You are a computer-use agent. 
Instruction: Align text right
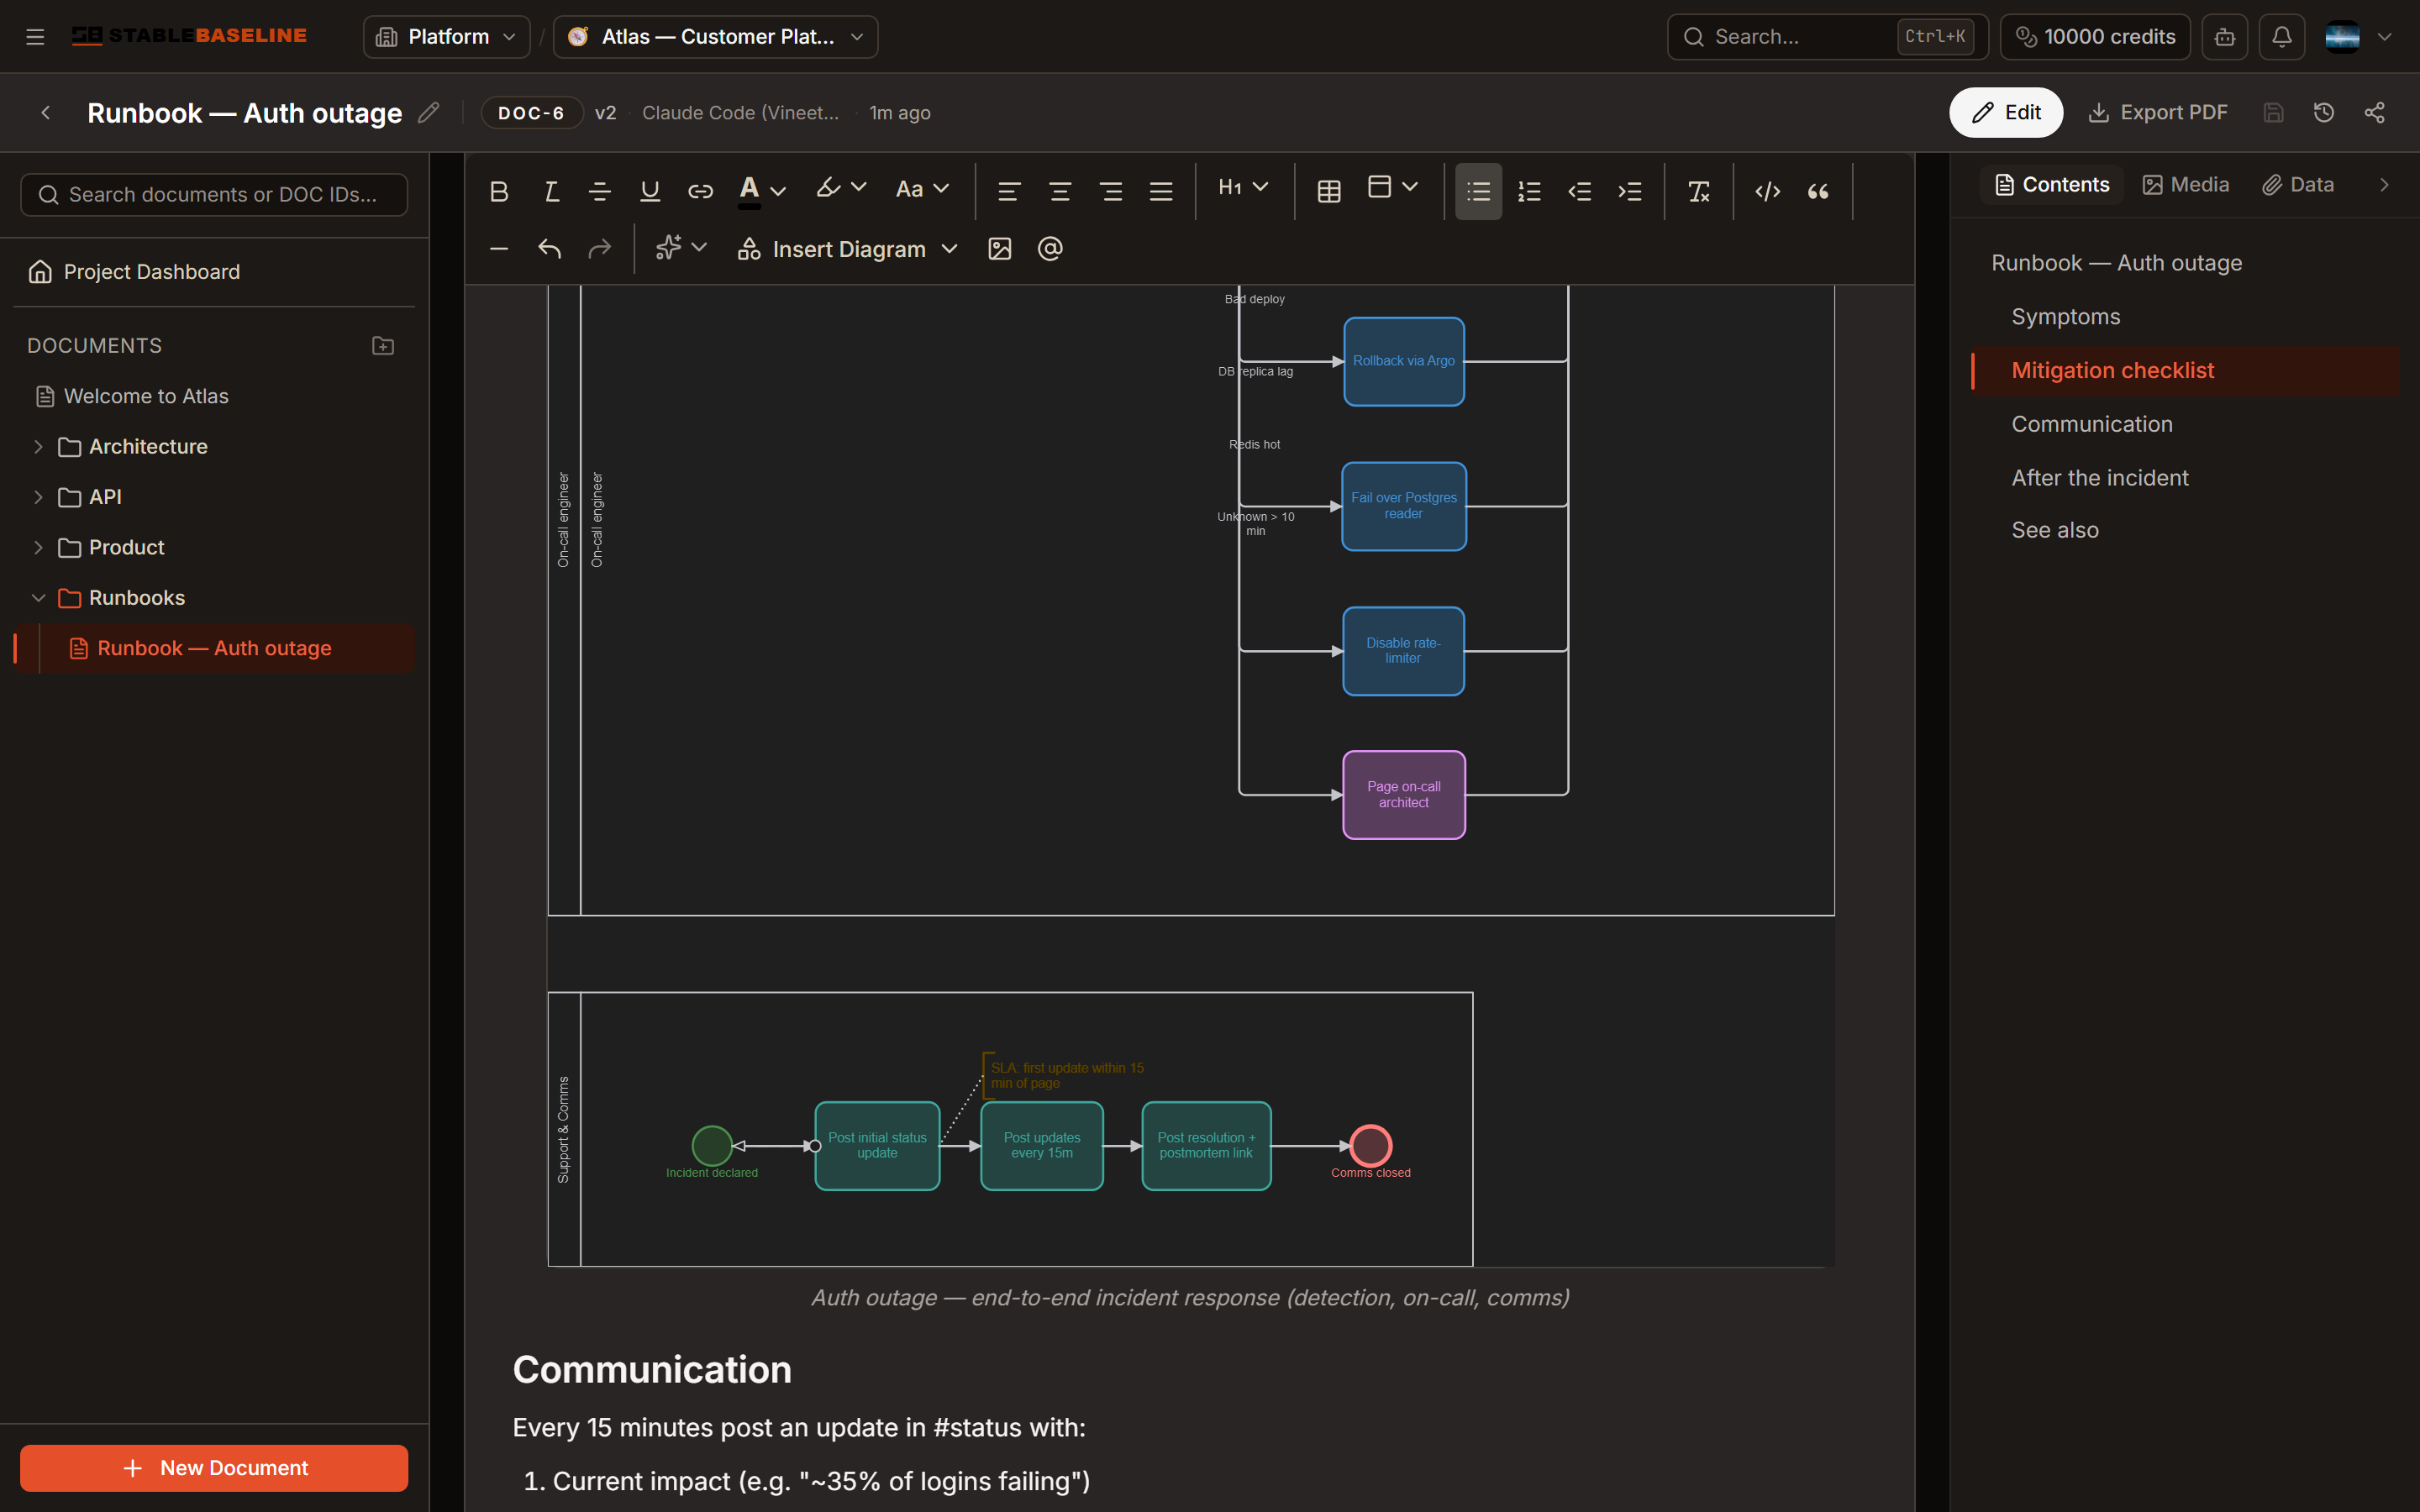[1110, 191]
